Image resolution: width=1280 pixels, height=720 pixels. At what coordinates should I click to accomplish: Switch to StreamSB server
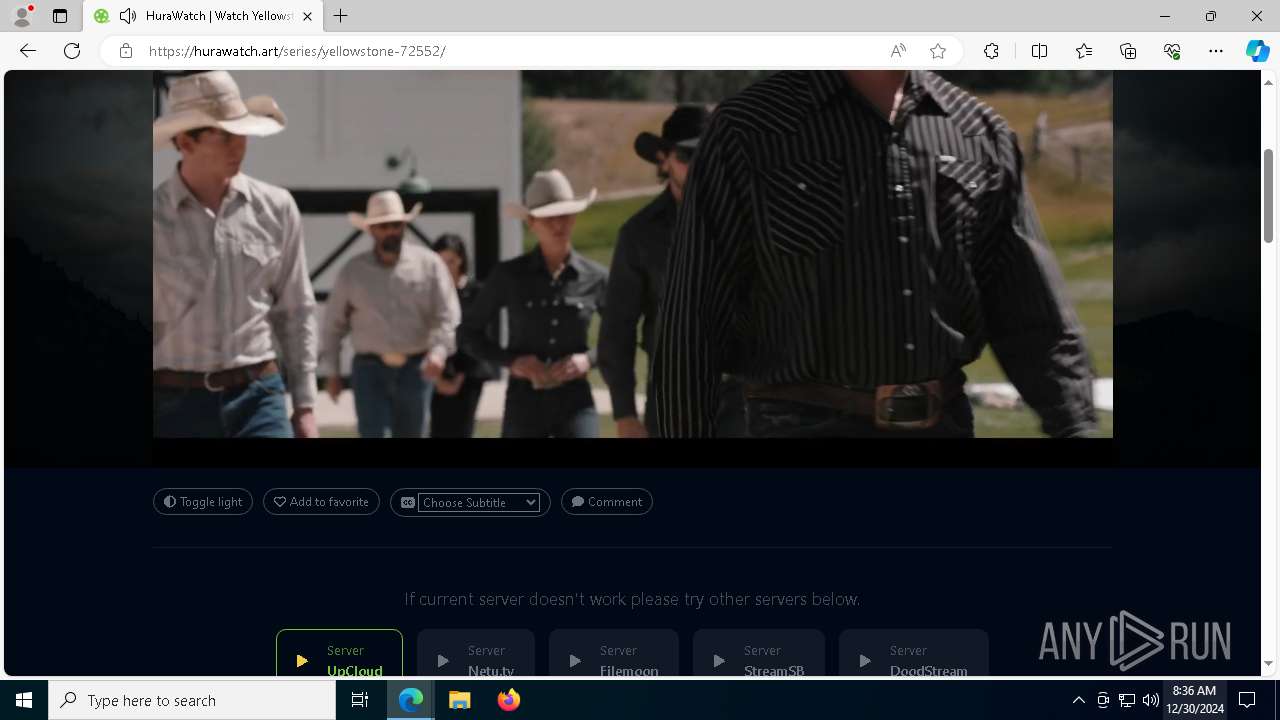tap(759, 654)
